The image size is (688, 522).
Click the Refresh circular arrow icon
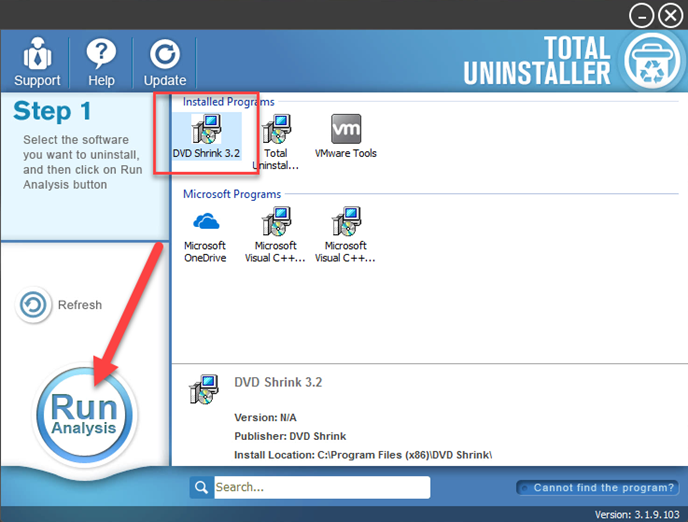point(33,305)
